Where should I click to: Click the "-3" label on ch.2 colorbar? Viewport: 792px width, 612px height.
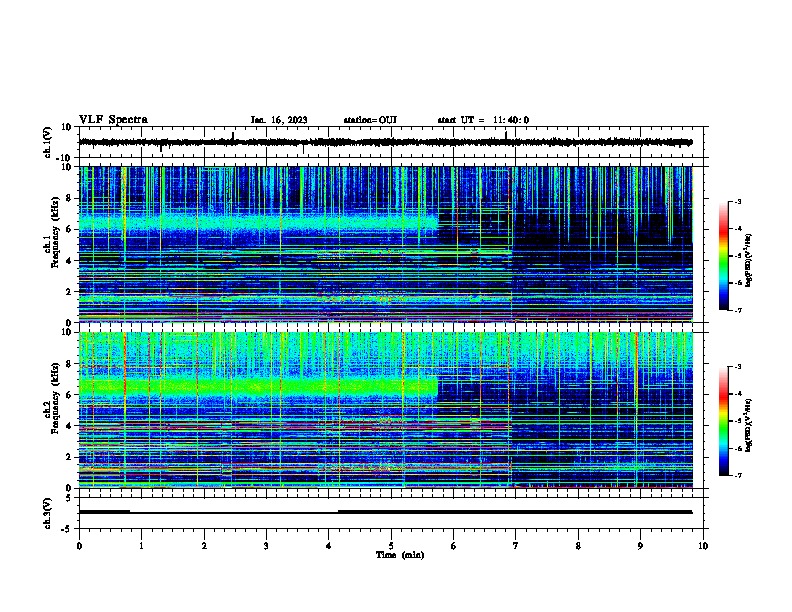click(x=738, y=367)
